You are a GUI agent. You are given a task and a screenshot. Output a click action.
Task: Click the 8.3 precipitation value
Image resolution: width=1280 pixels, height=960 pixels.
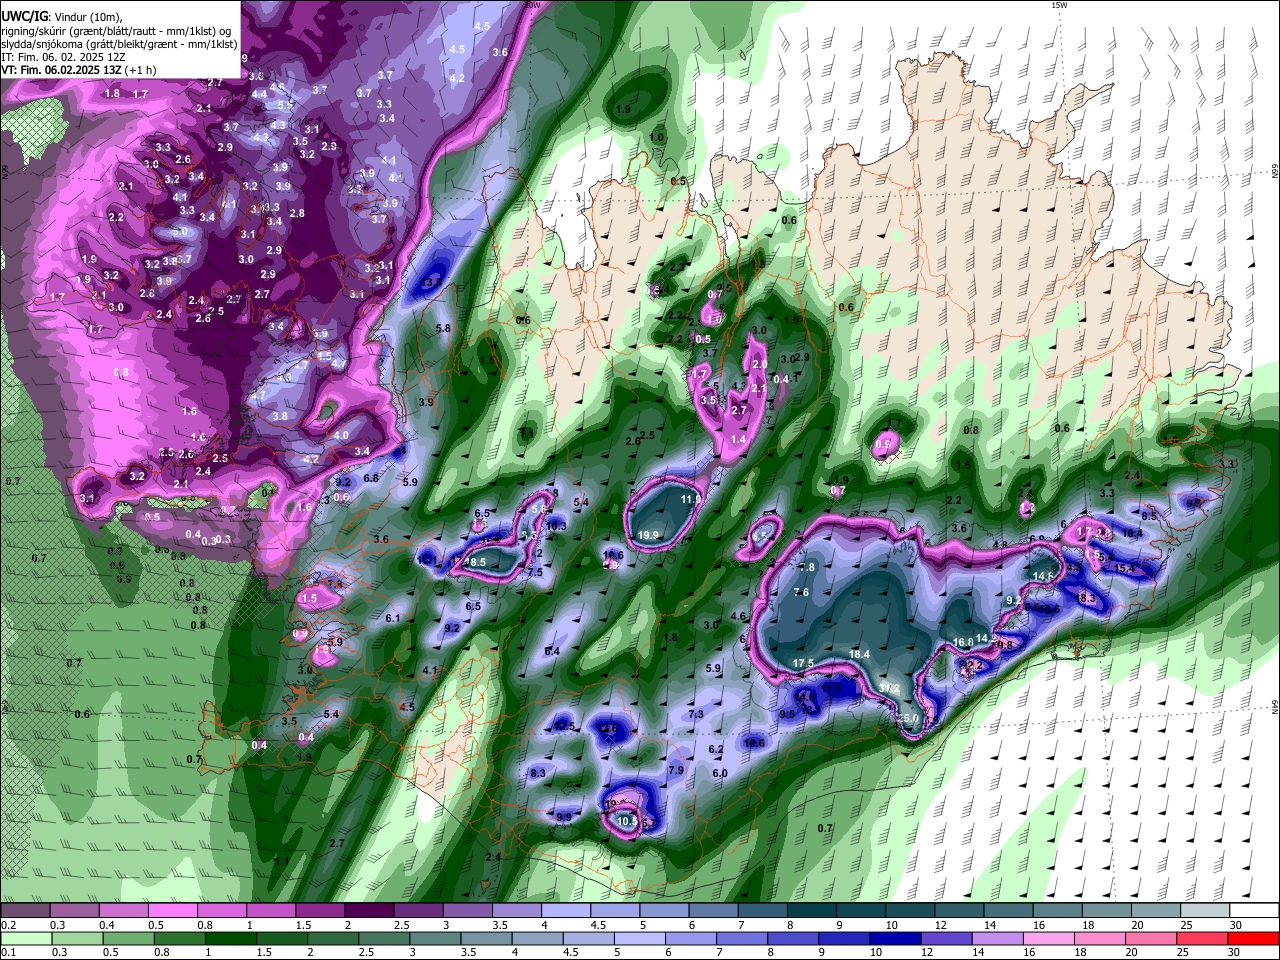538,773
